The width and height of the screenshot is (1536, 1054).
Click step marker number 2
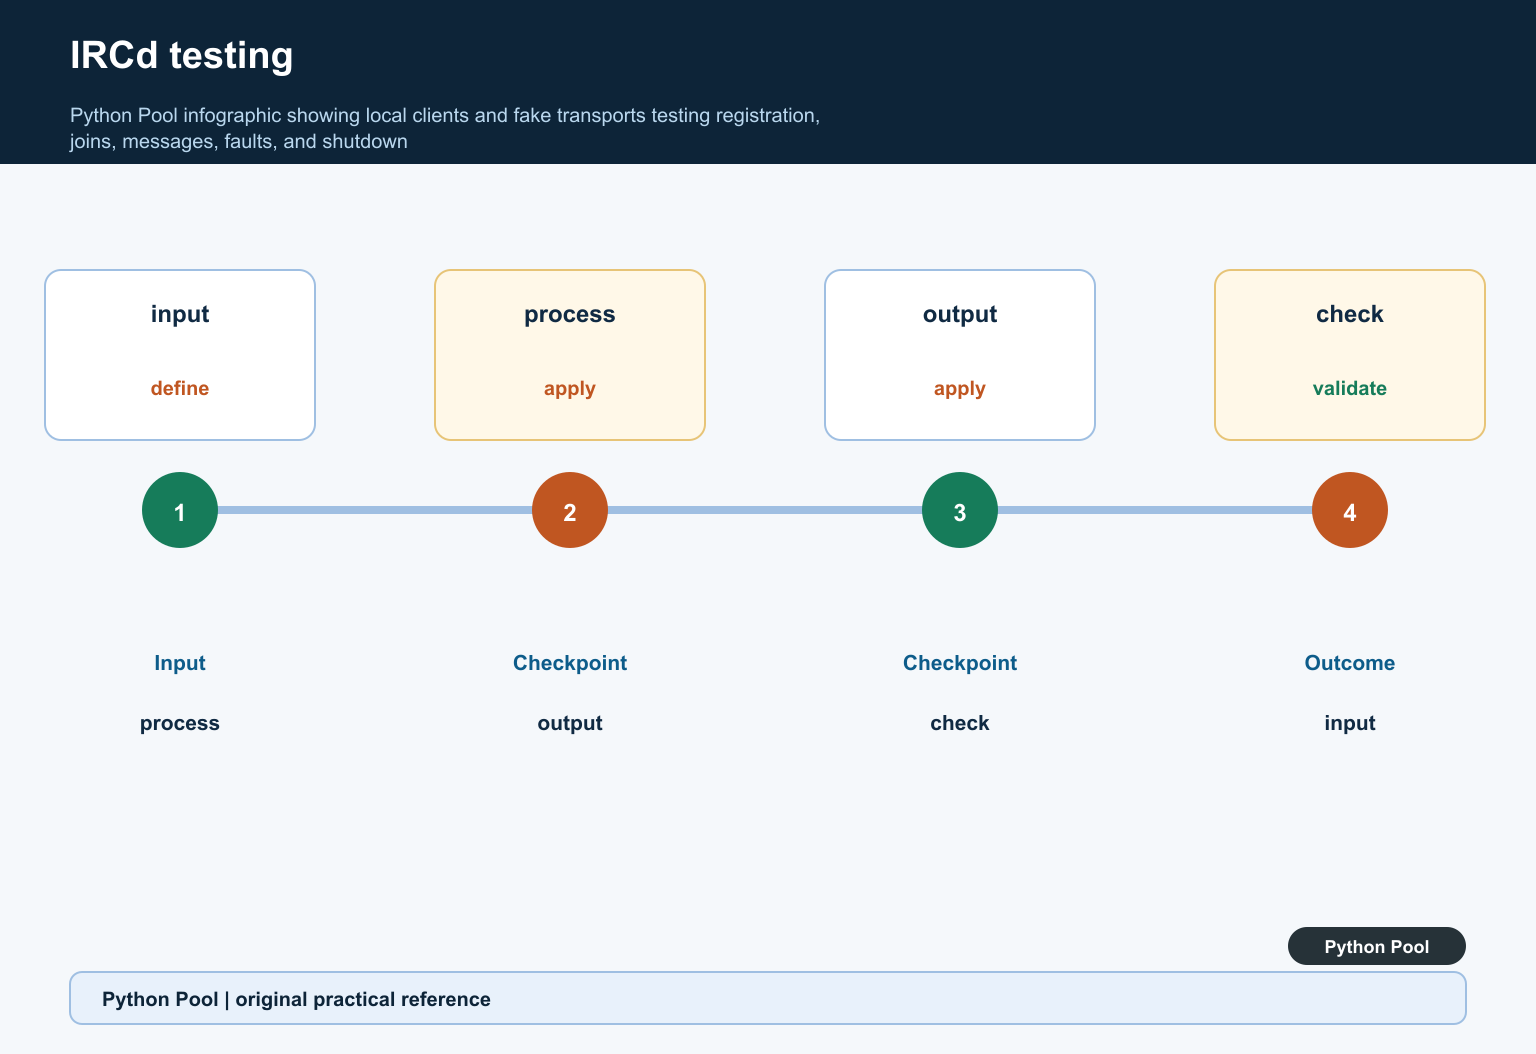coord(570,510)
